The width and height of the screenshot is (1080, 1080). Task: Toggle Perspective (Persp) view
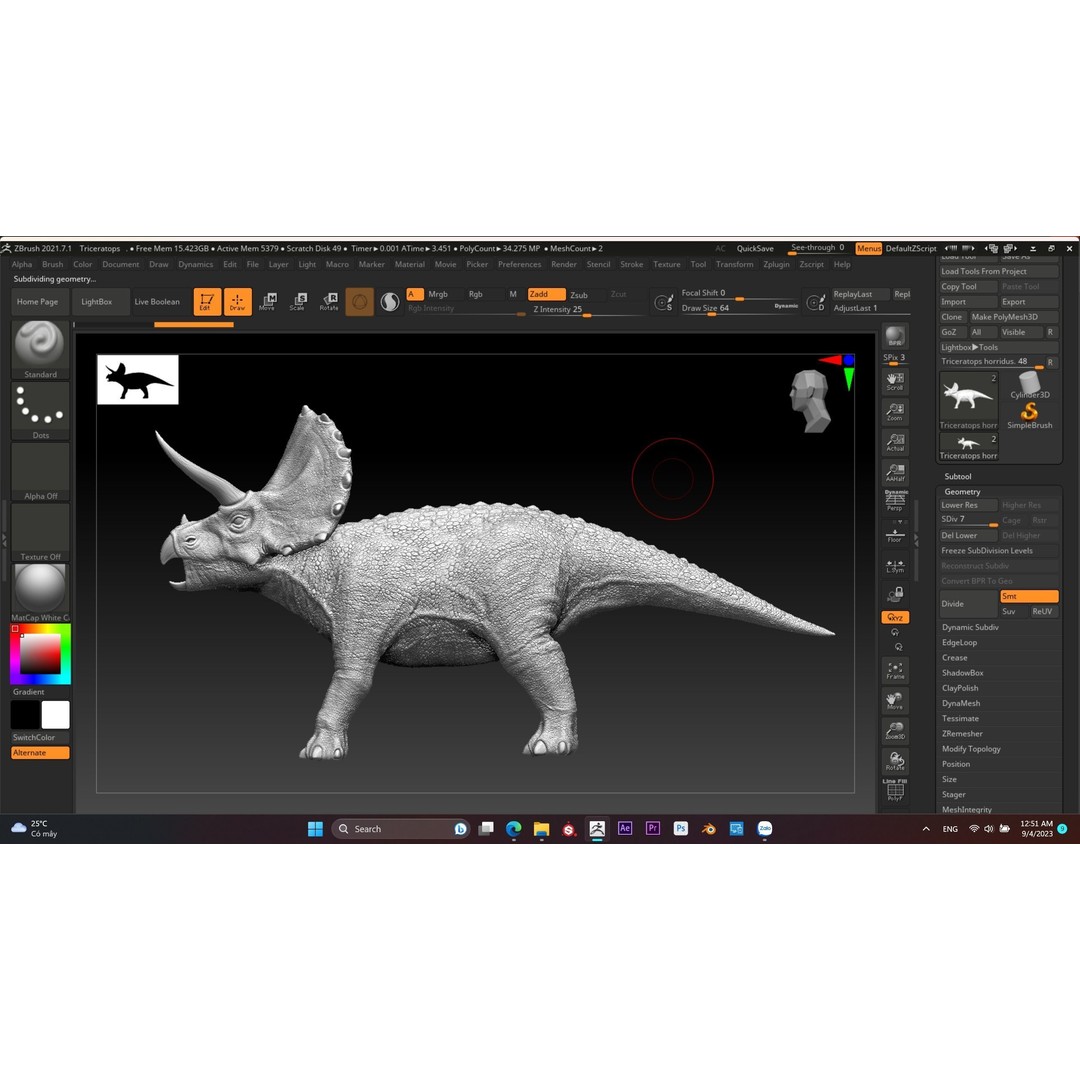tap(895, 501)
